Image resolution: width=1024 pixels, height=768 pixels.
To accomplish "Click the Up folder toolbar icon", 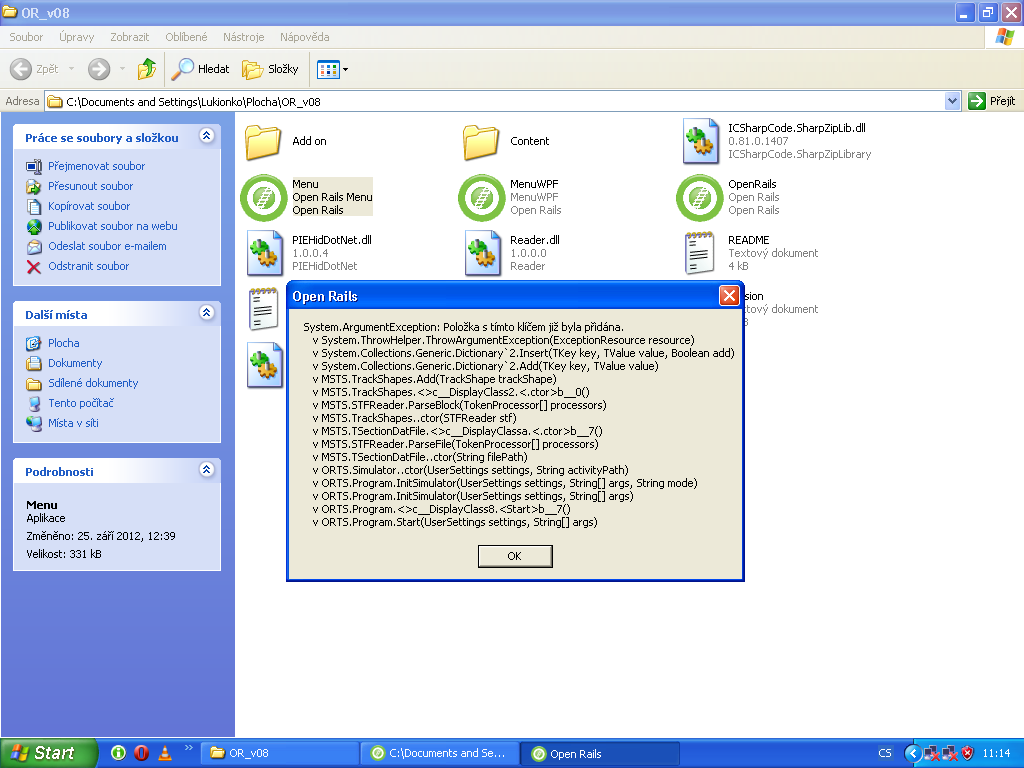I will click(147, 69).
